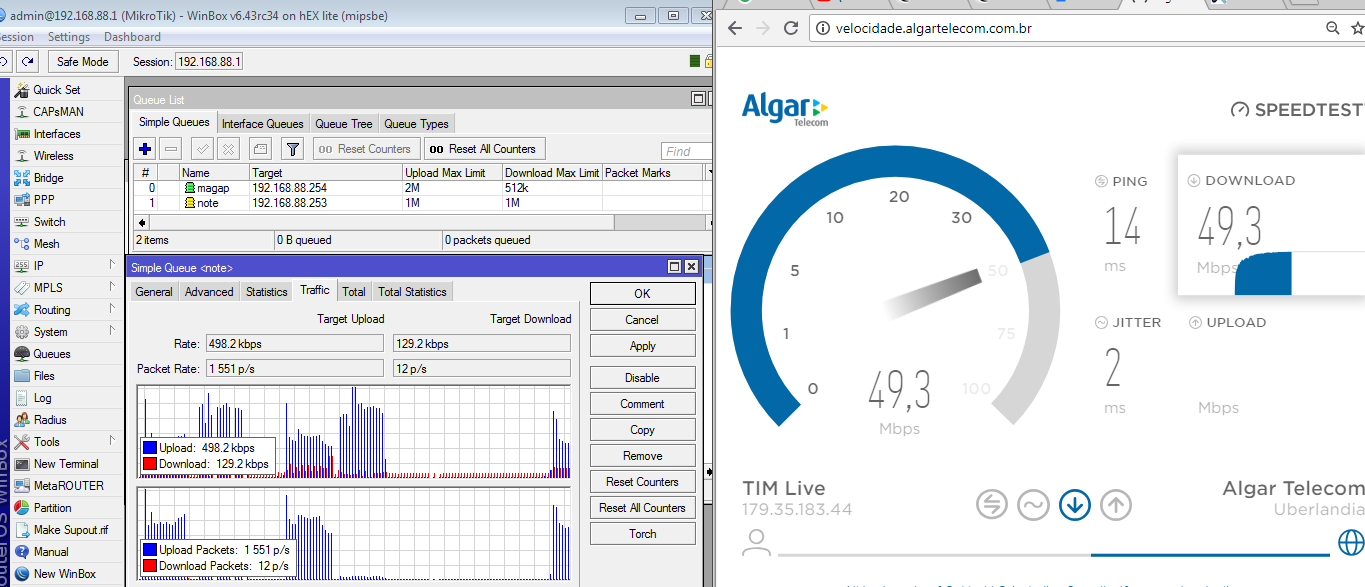Click the globe server icon
Viewport: 1365px width, 587px height.
click(1351, 542)
